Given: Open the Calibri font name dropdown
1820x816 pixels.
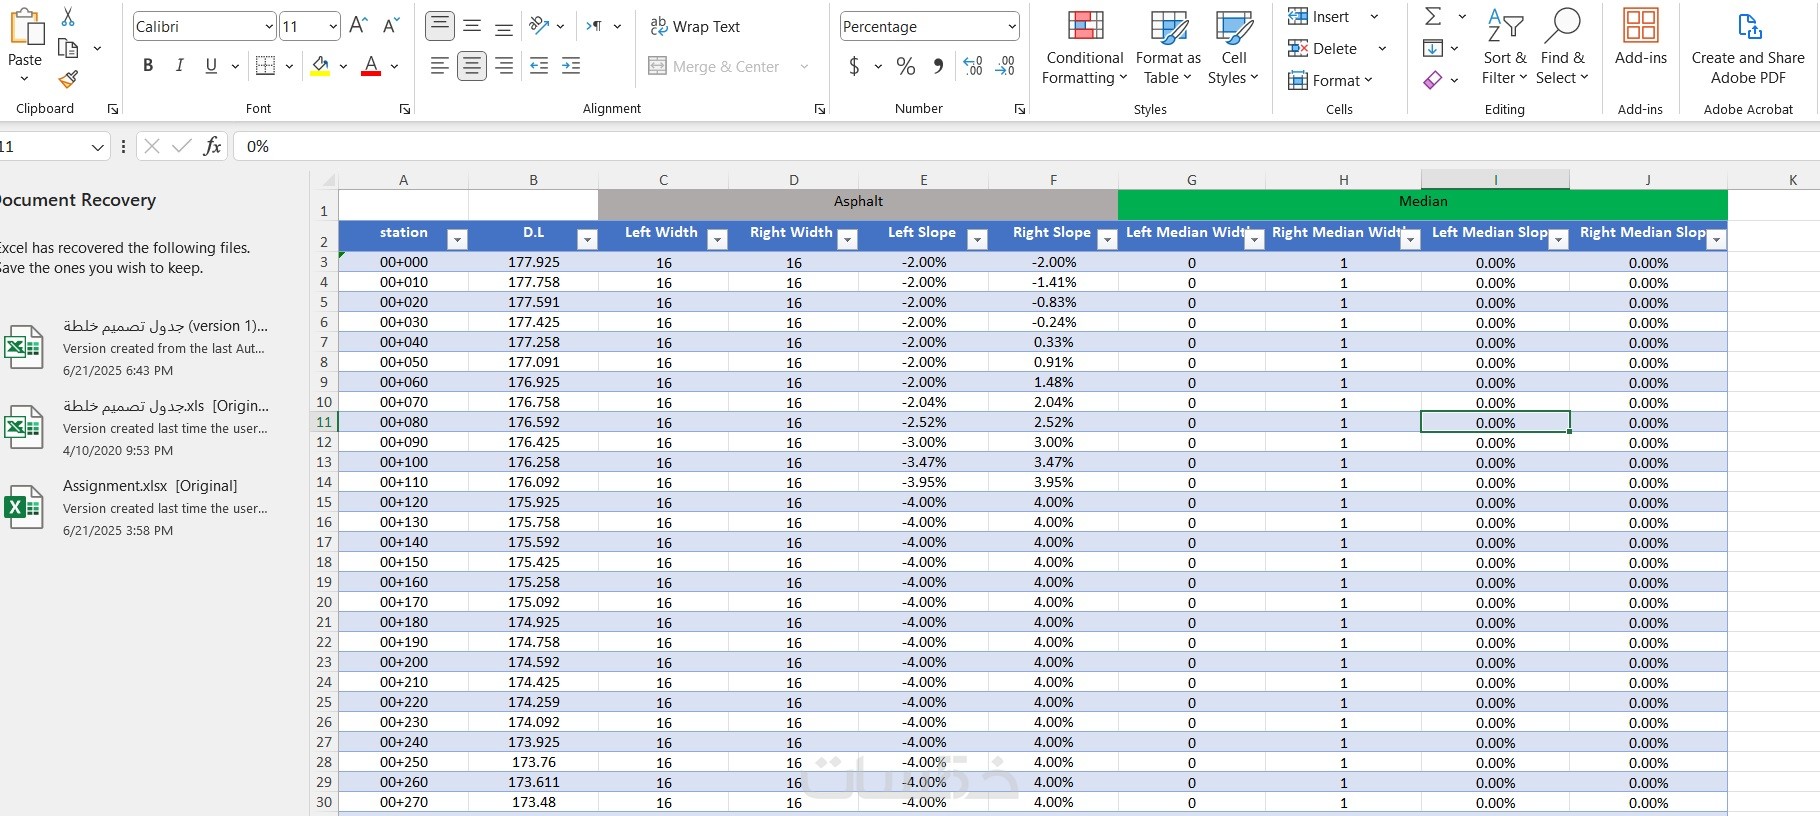Looking at the screenshot, I should (x=269, y=27).
